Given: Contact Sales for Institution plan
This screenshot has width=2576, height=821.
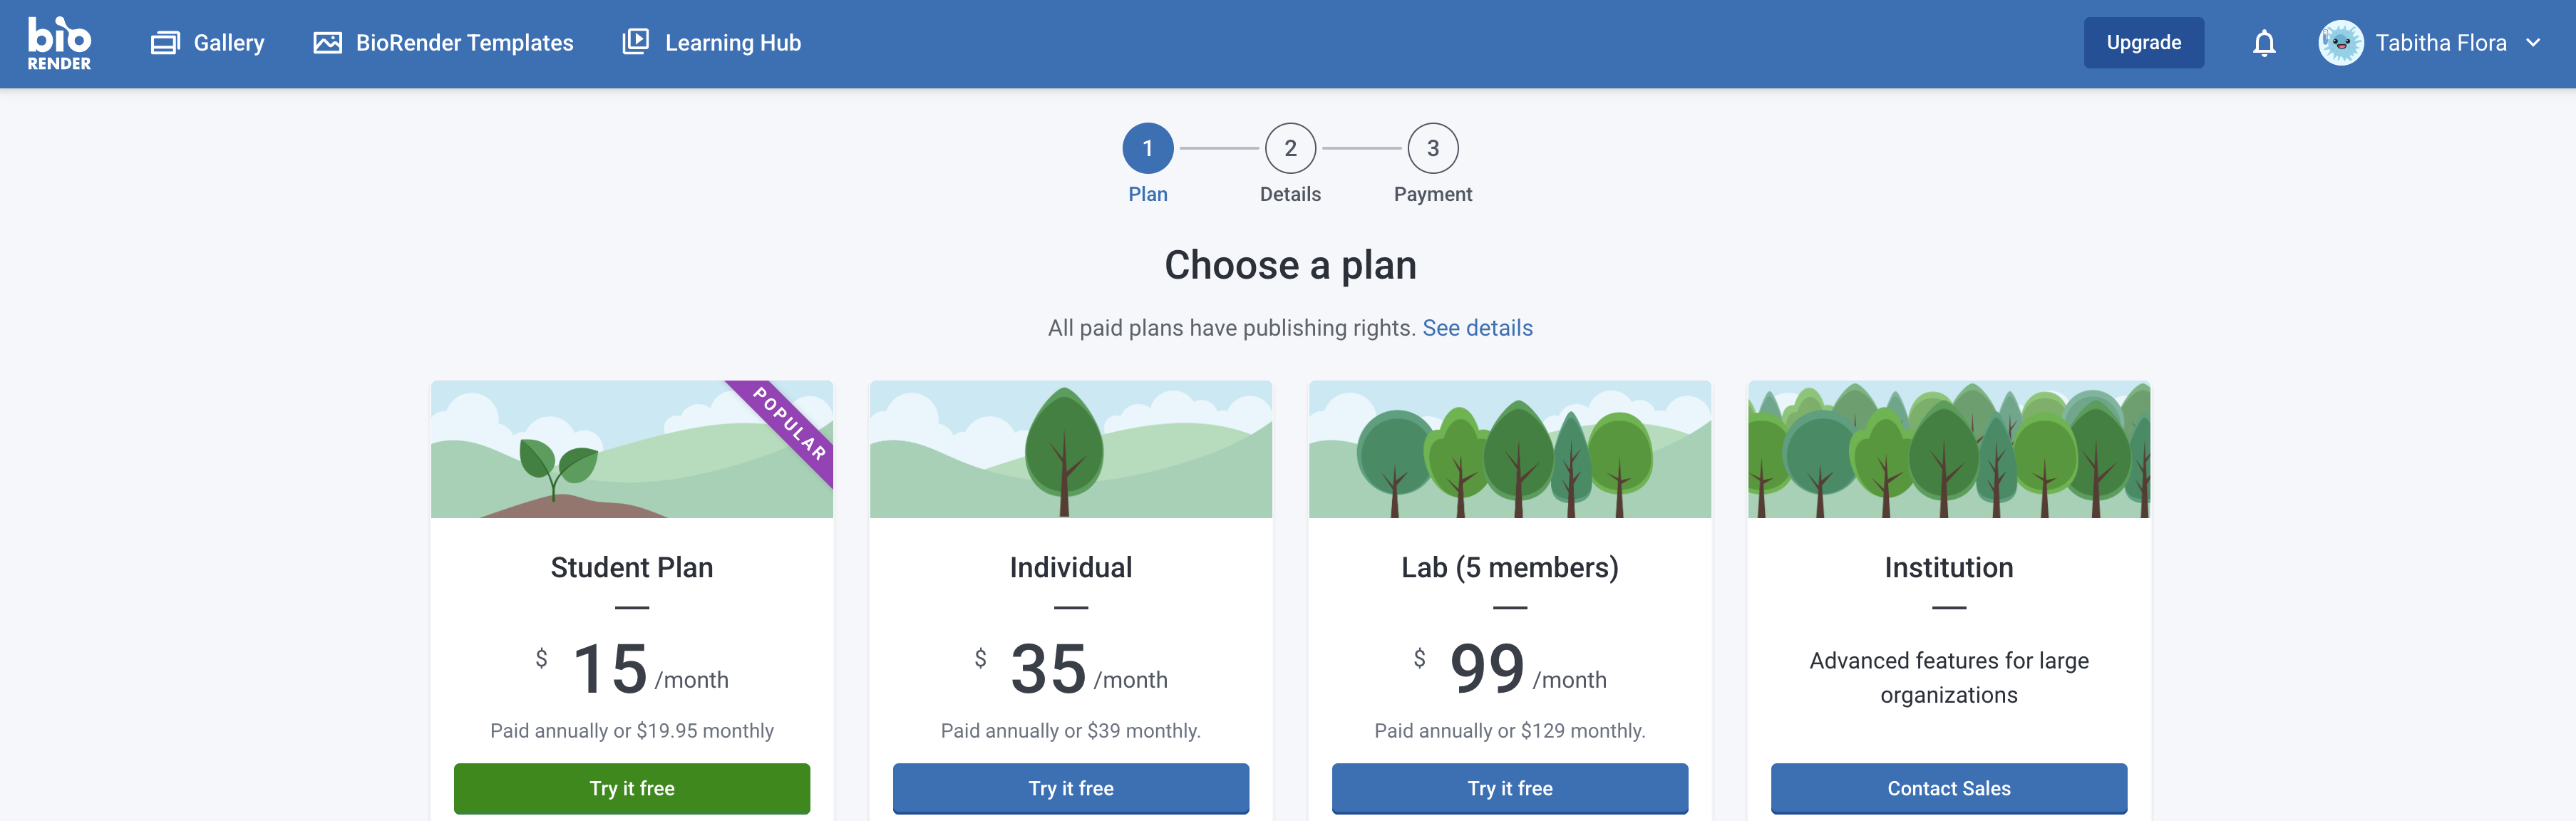Looking at the screenshot, I should pos(1948,788).
